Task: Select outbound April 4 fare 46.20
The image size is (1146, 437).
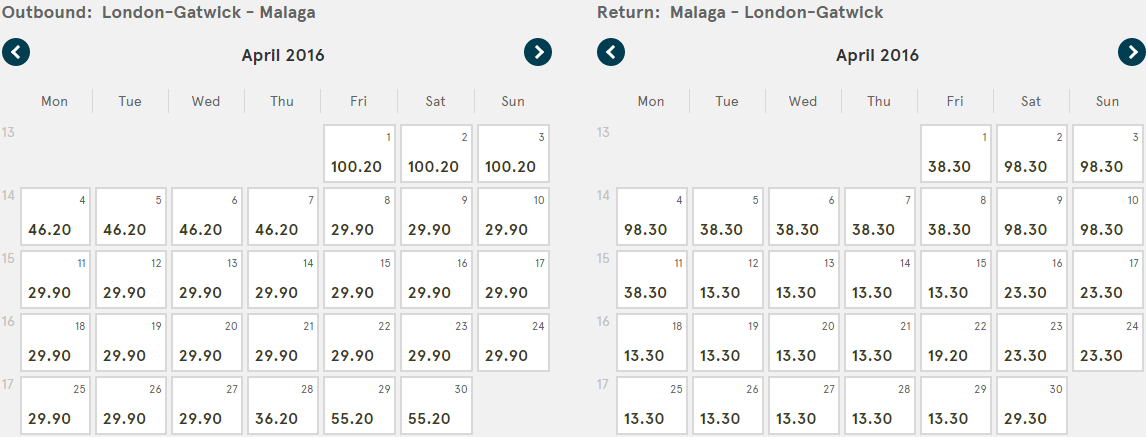Action: (56, 216)
